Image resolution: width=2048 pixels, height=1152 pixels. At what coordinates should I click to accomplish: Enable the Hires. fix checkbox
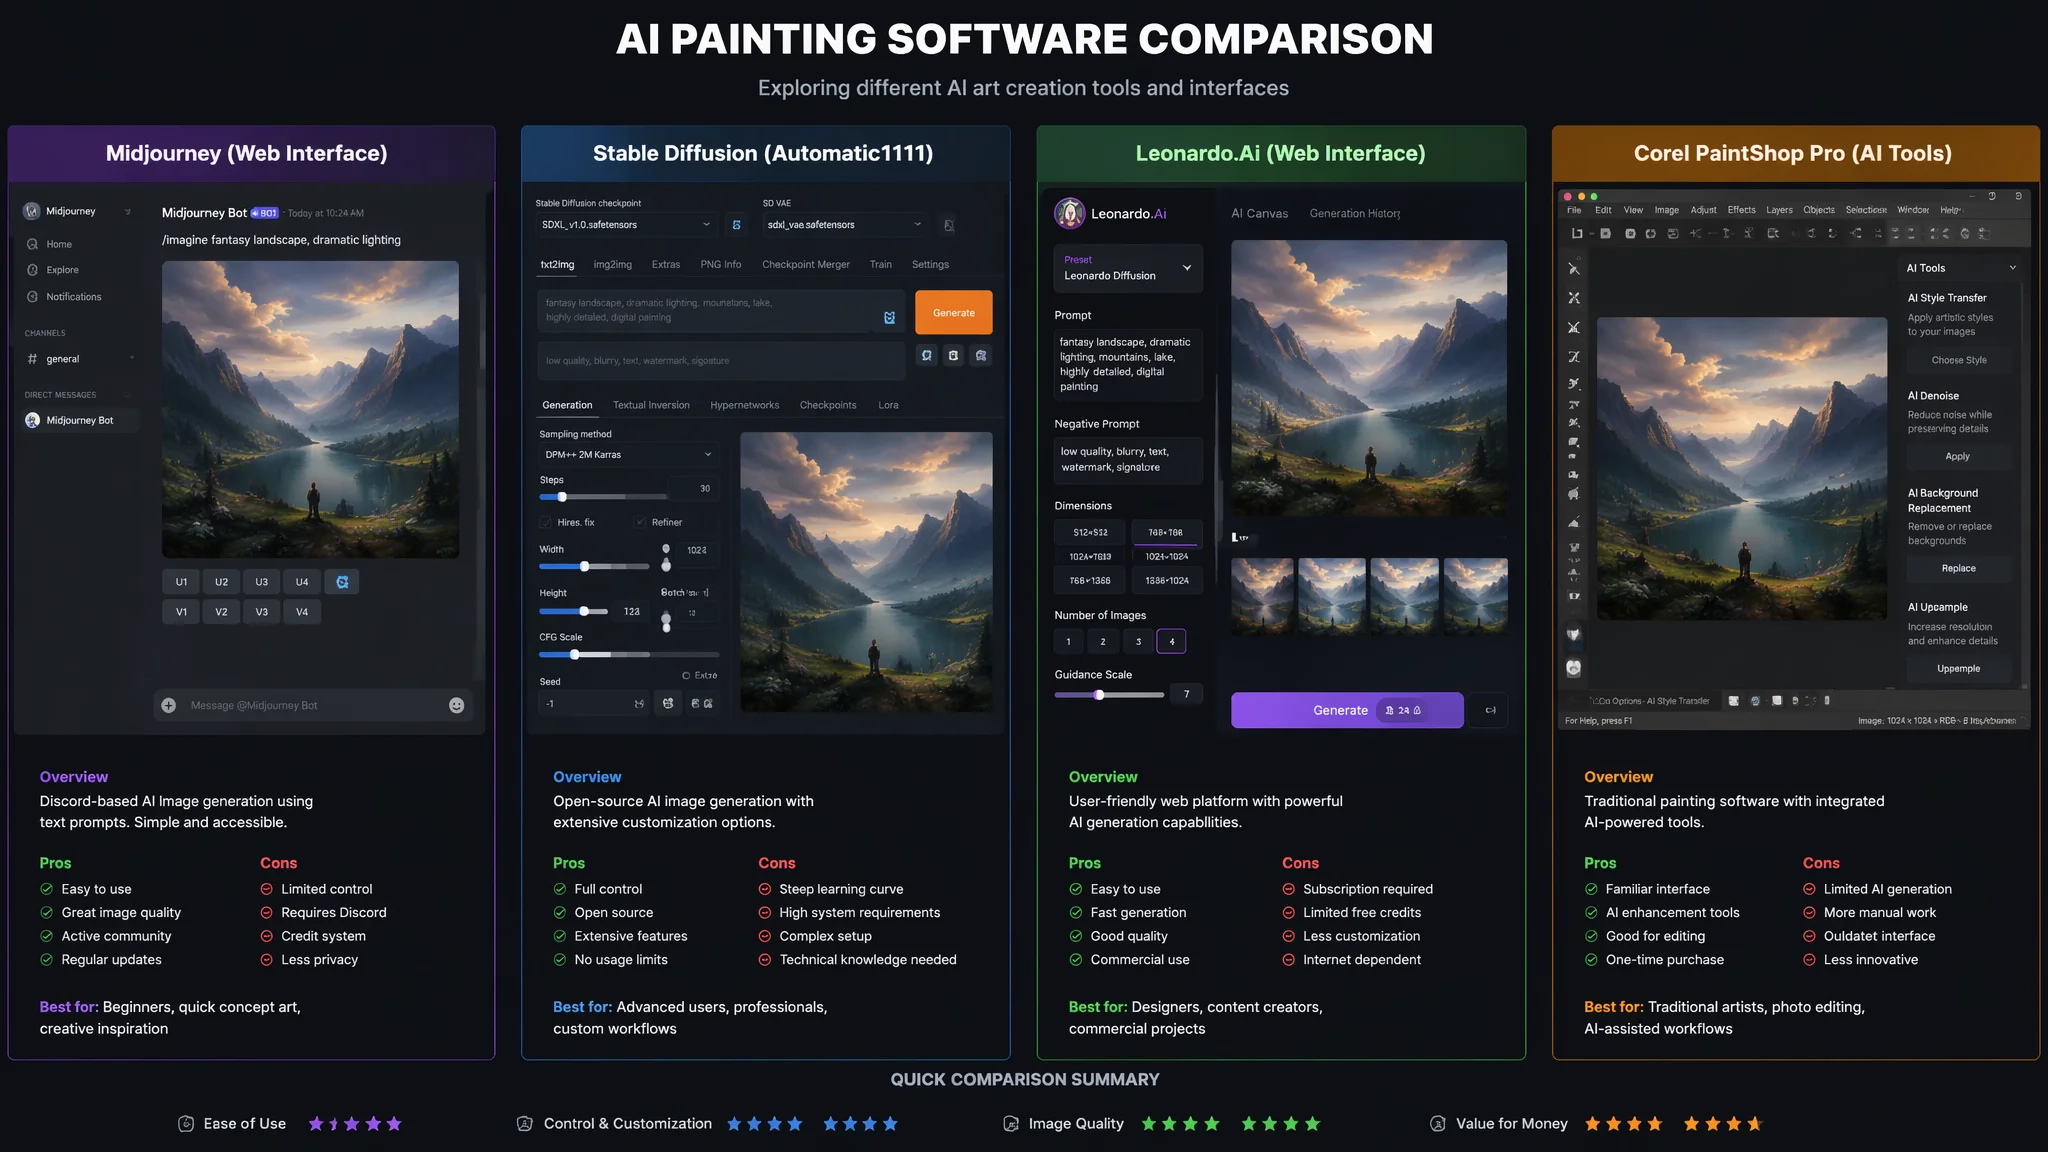click(546, 522)
